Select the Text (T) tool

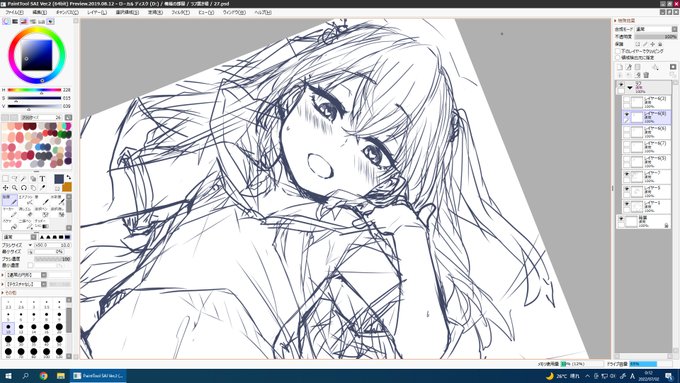click(x=42, y=179)
